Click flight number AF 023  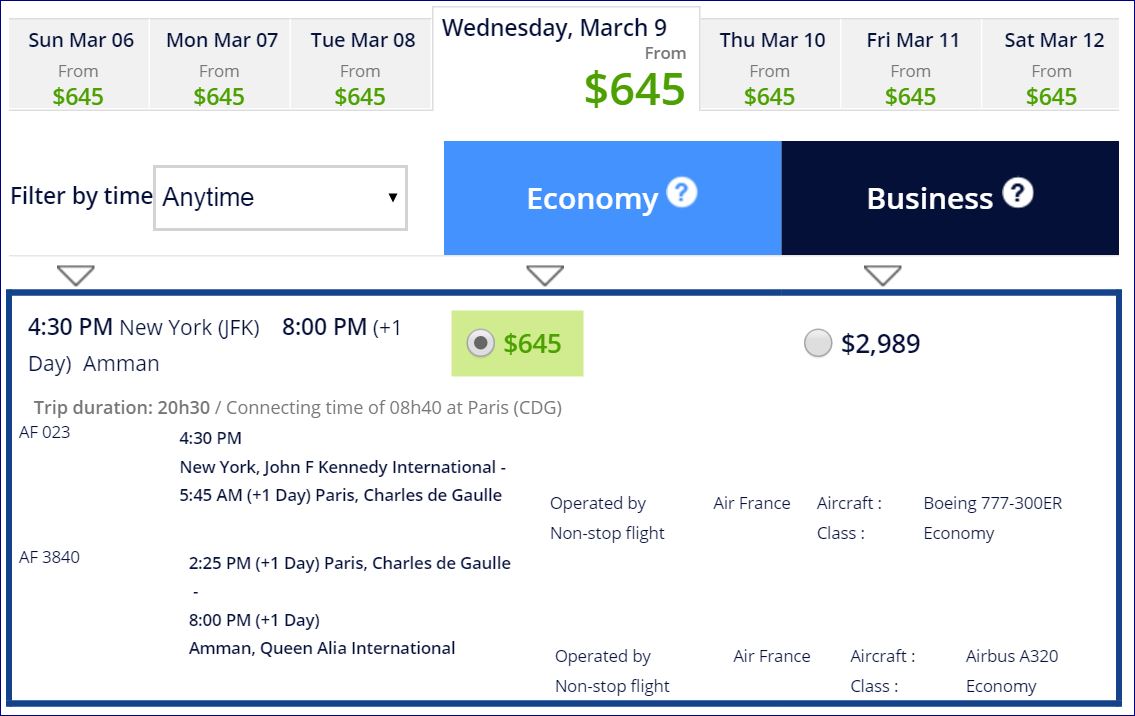45,432
